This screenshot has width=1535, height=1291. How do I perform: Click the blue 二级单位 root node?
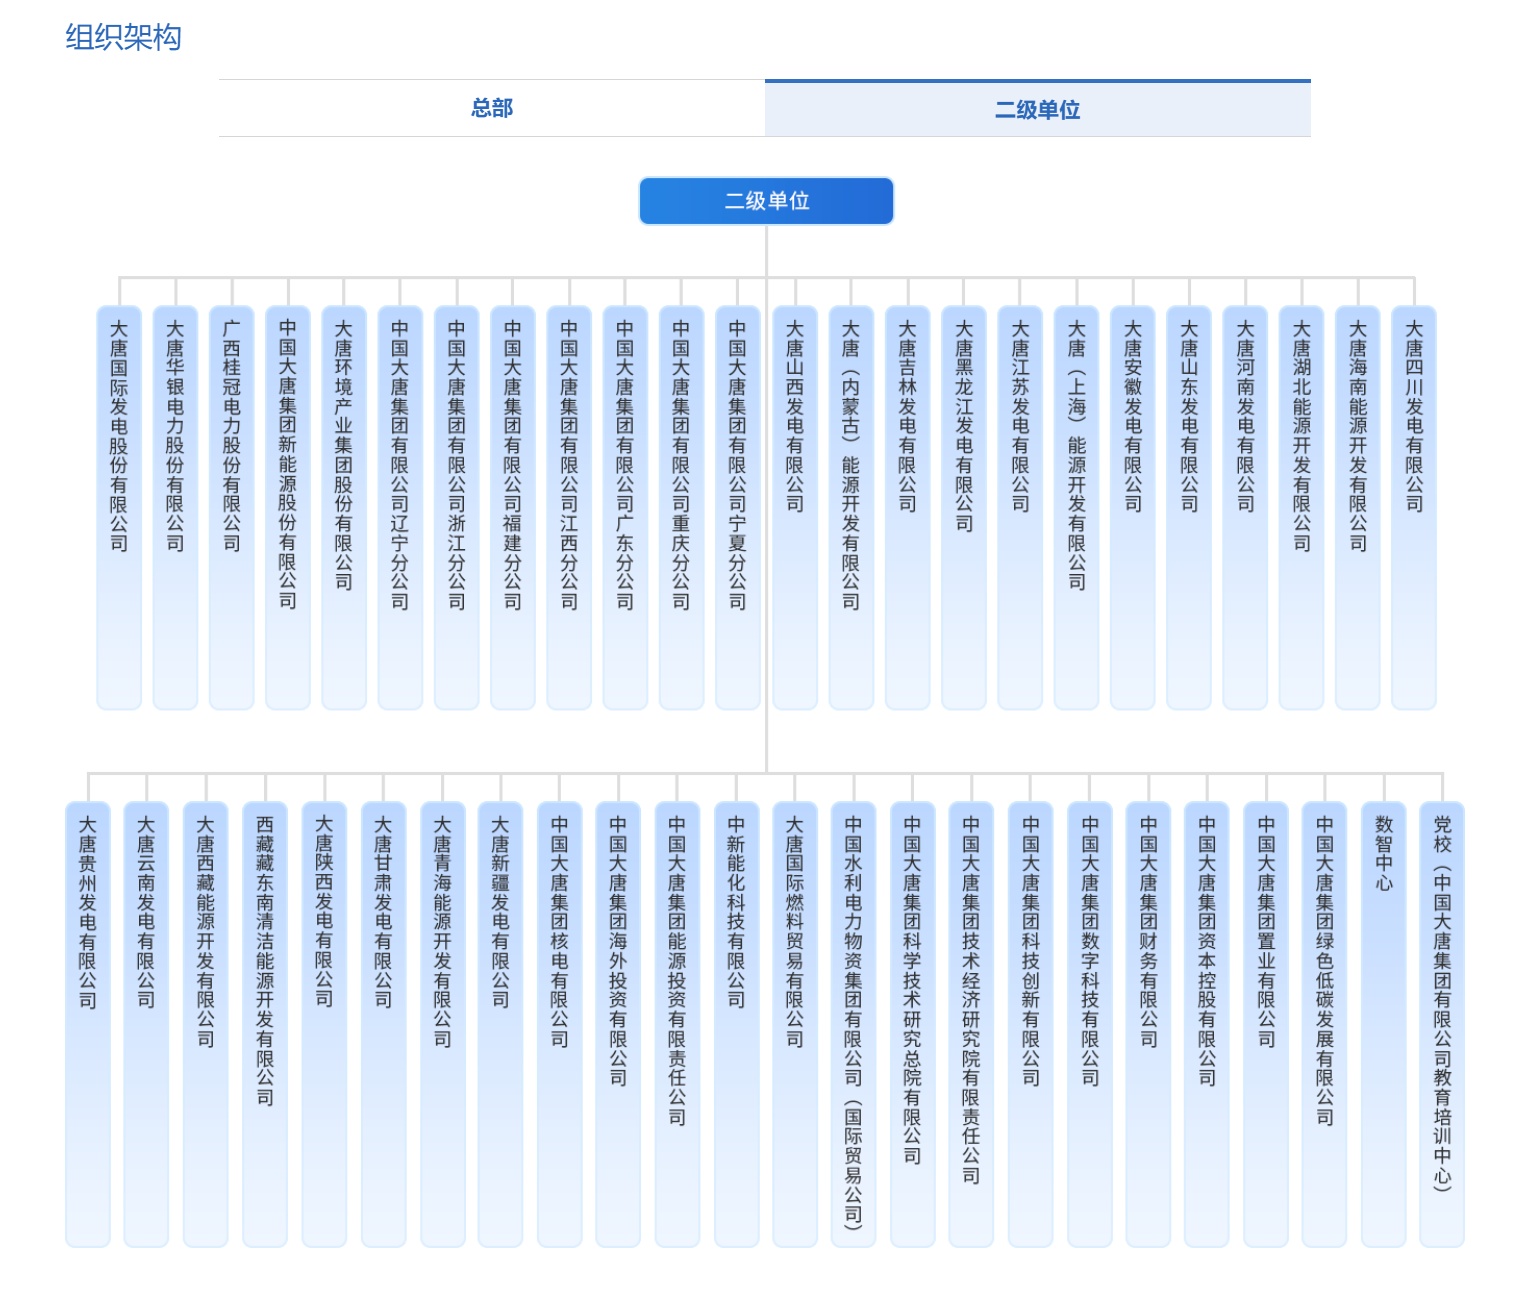[766, 200]
